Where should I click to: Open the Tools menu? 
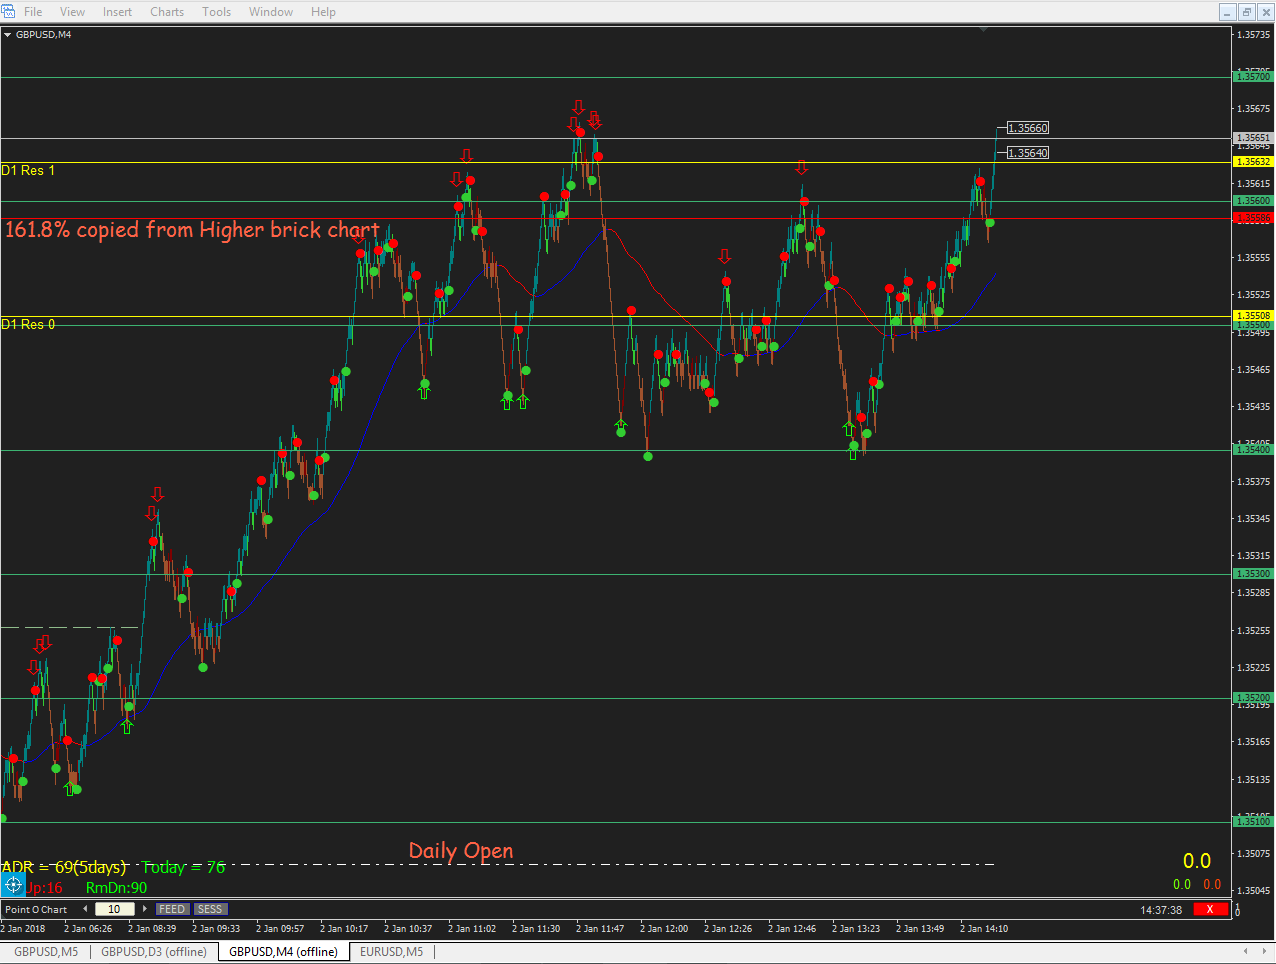tap(216, 12)
